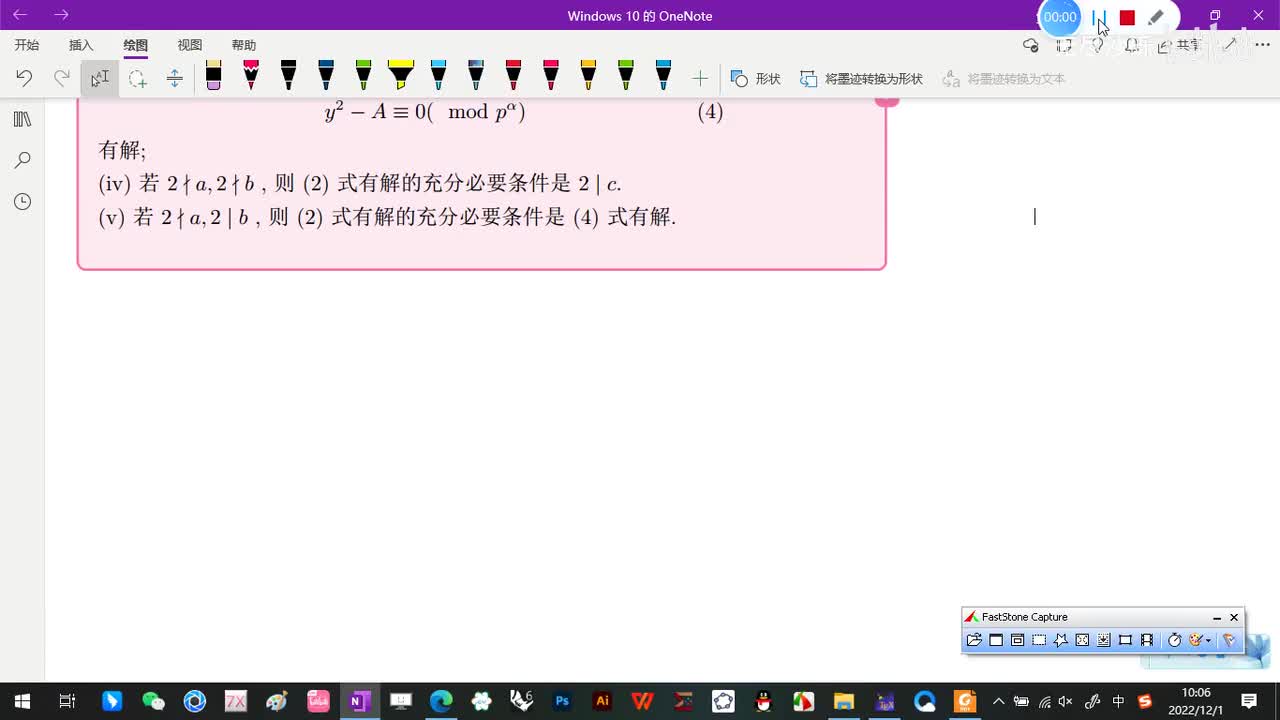Screen dimensions: 1280x720
Task: Open recent notes clock icon
Action: (22, 202)
